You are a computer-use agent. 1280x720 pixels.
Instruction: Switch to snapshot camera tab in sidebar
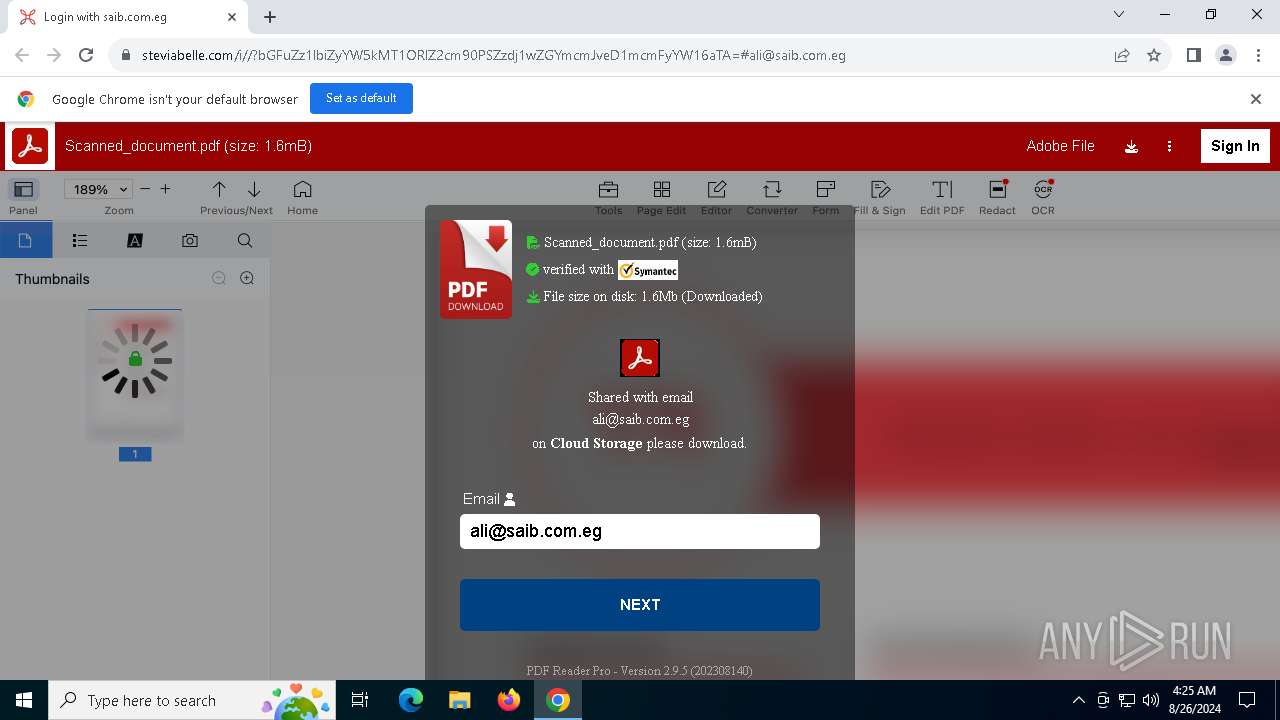point(190,241)
